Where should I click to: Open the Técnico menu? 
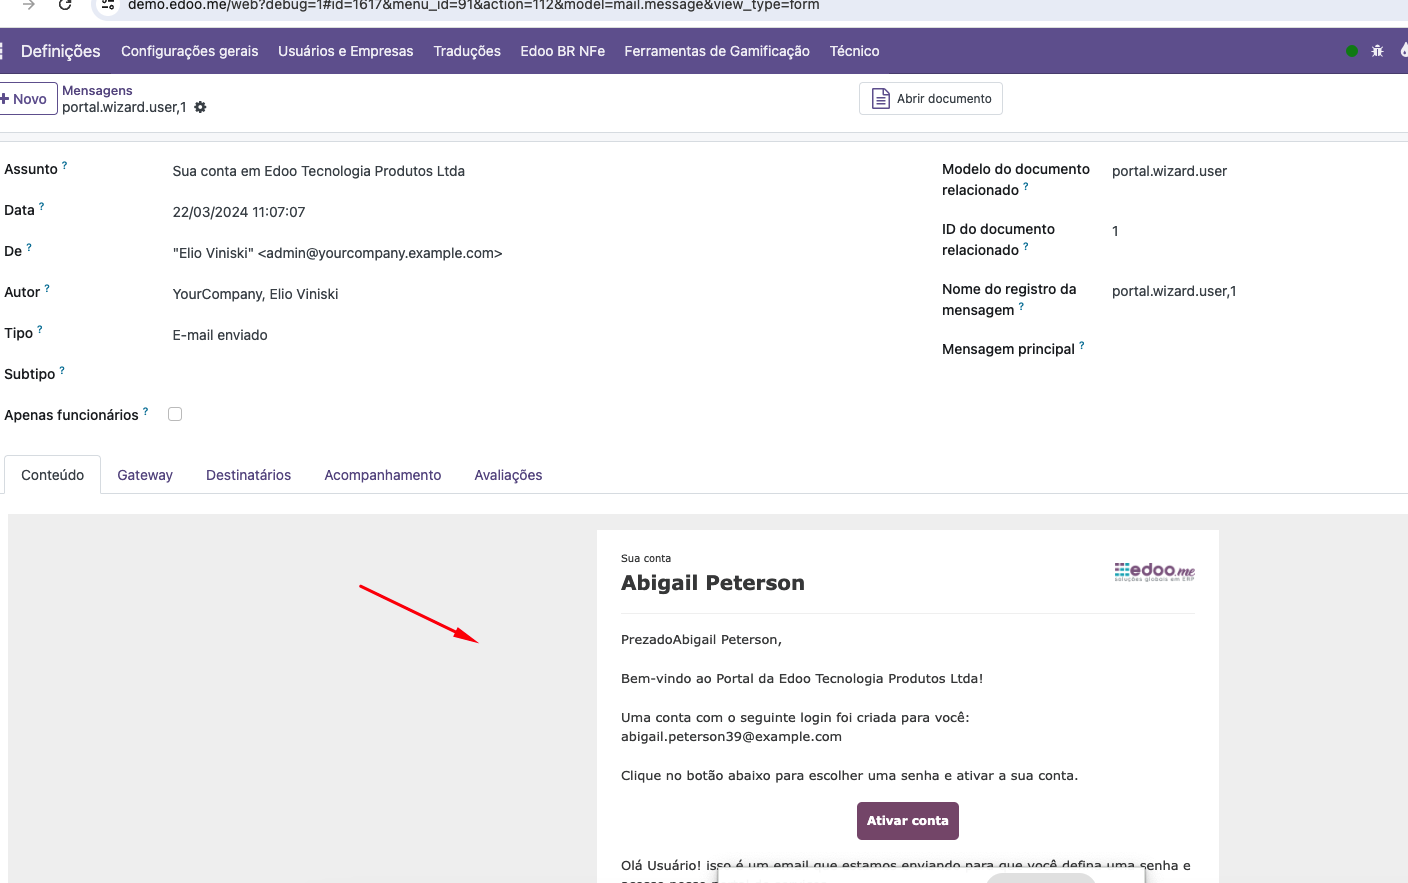(855, 51)
